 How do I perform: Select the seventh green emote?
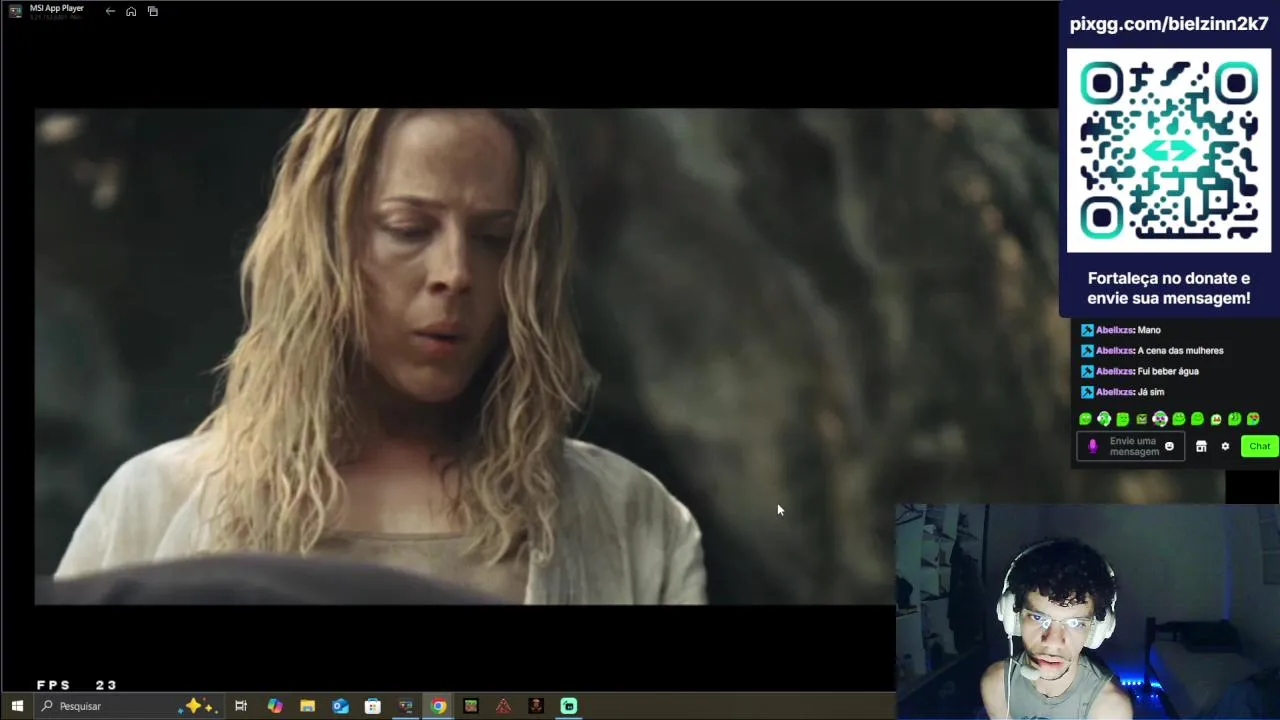[x=1197, y=419]
